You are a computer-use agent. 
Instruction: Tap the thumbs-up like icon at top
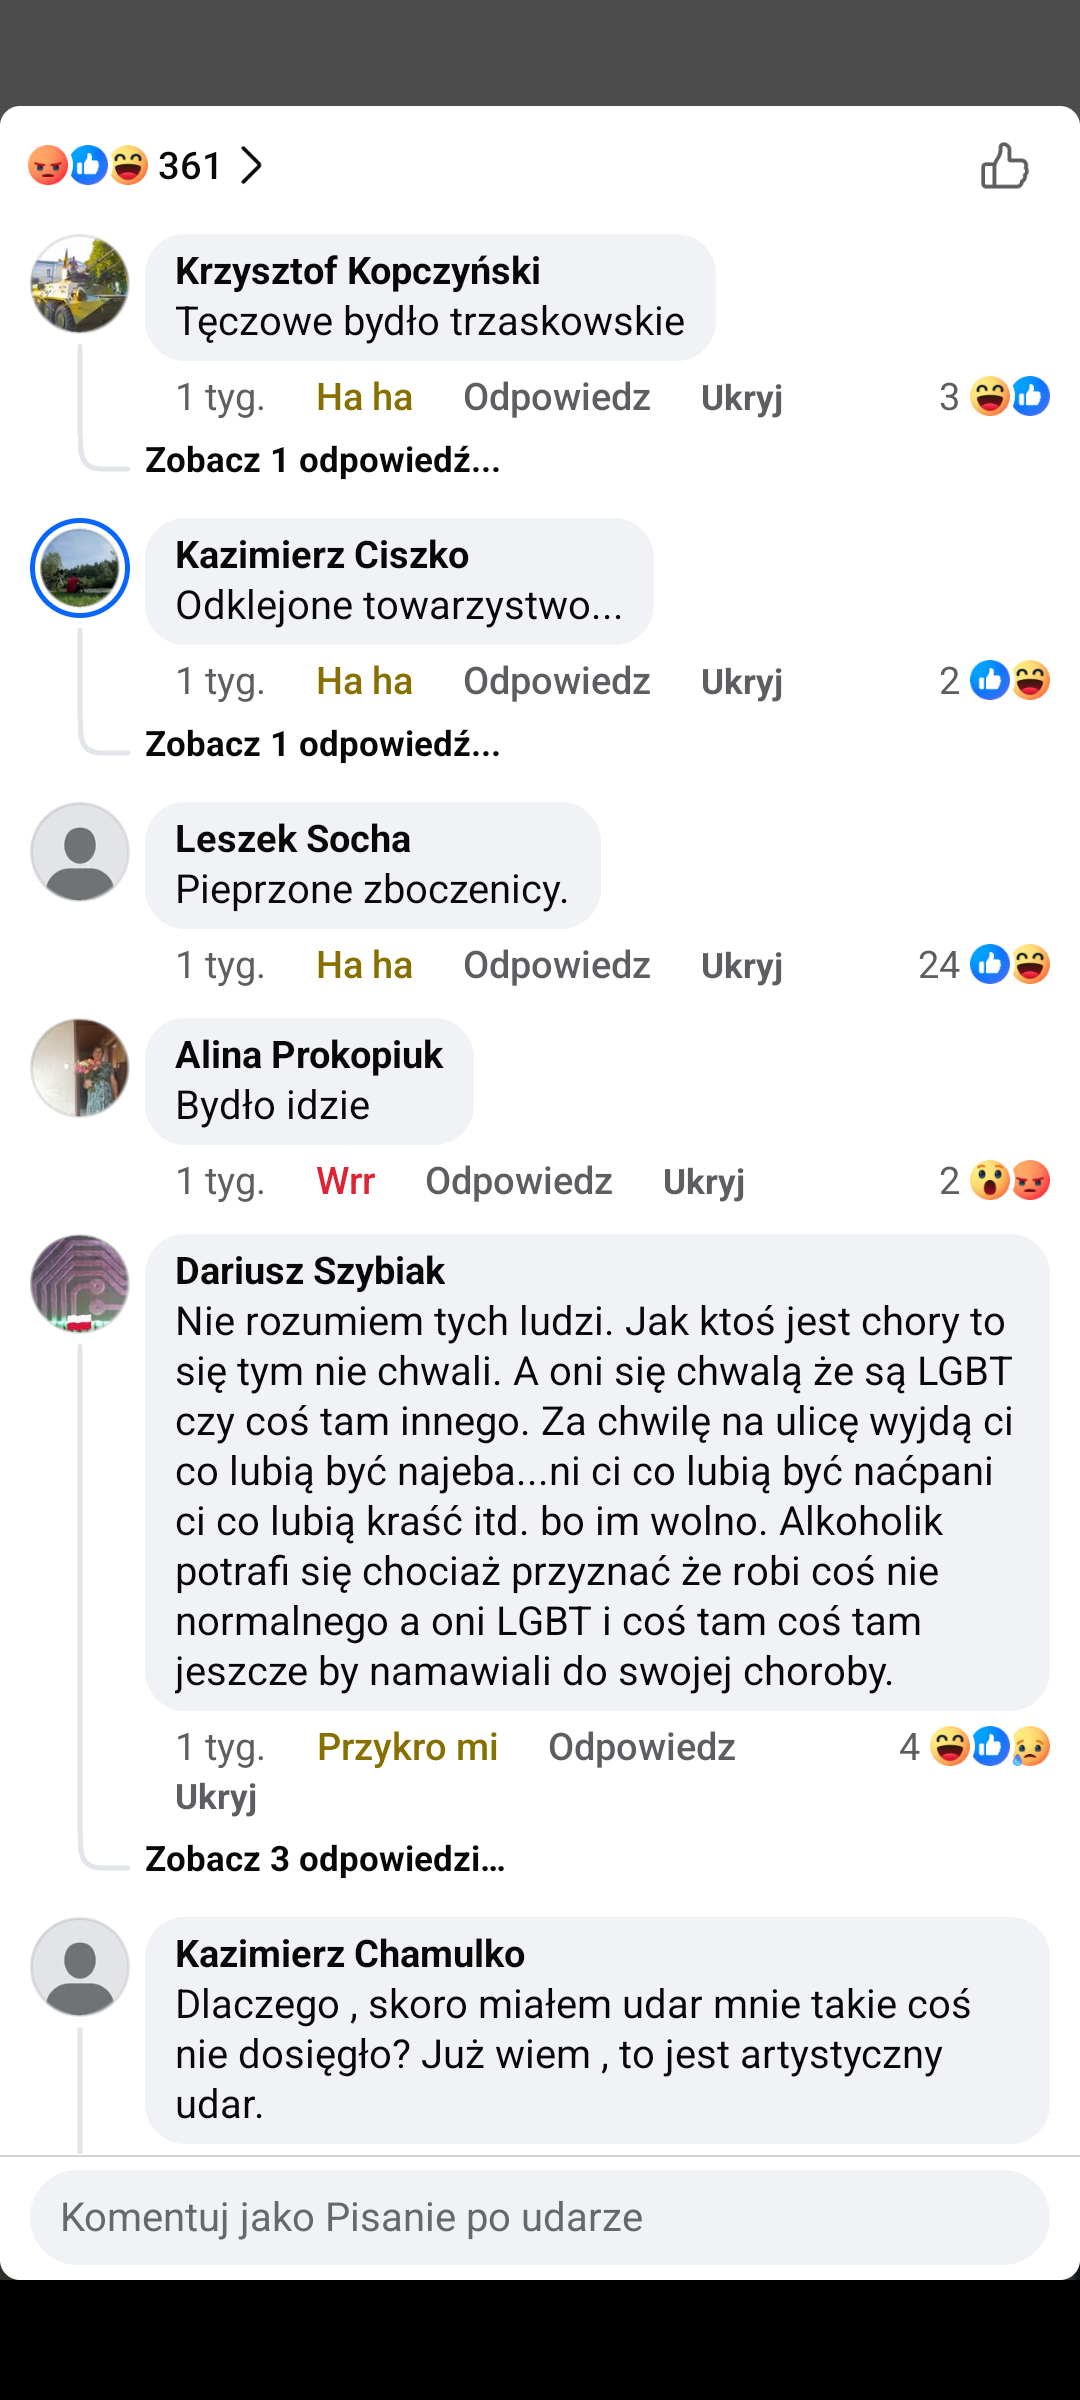[1004, 166]
